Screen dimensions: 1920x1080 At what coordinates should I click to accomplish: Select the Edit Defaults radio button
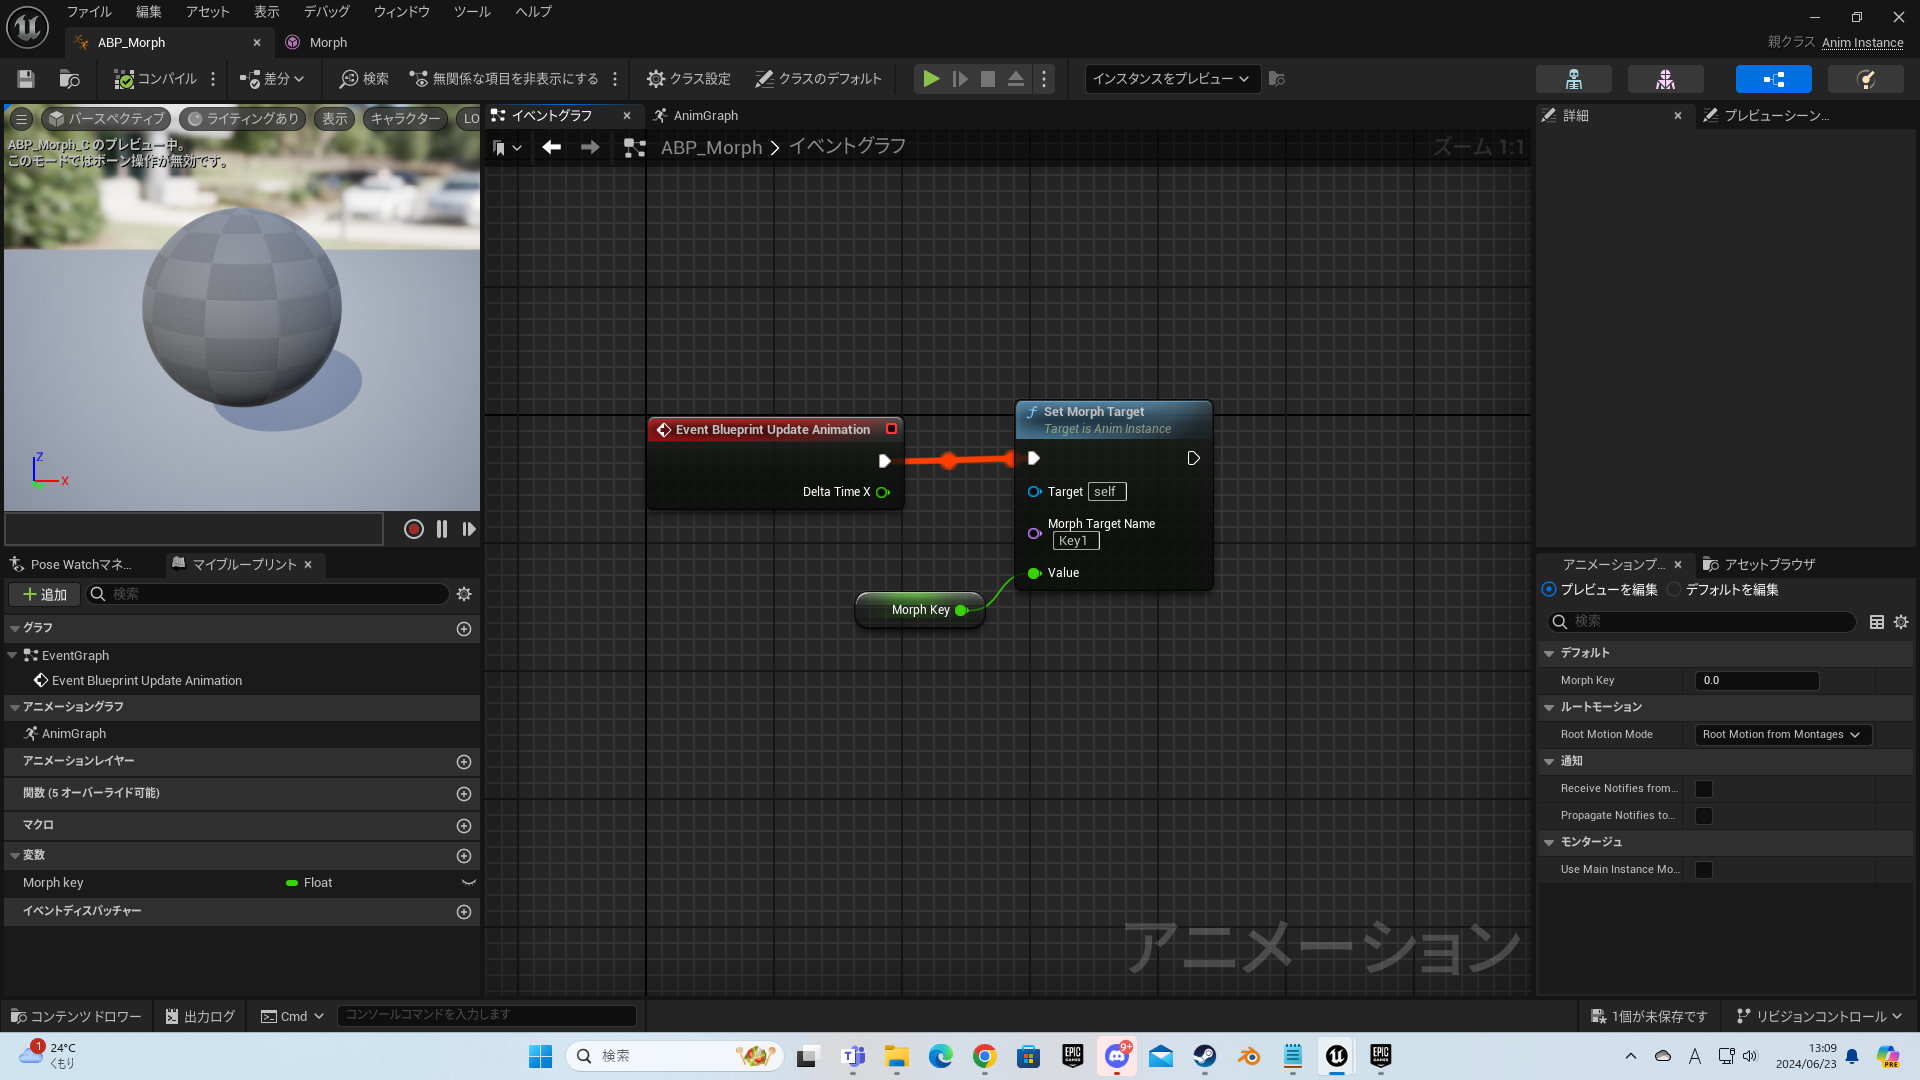click(1675, 590)
